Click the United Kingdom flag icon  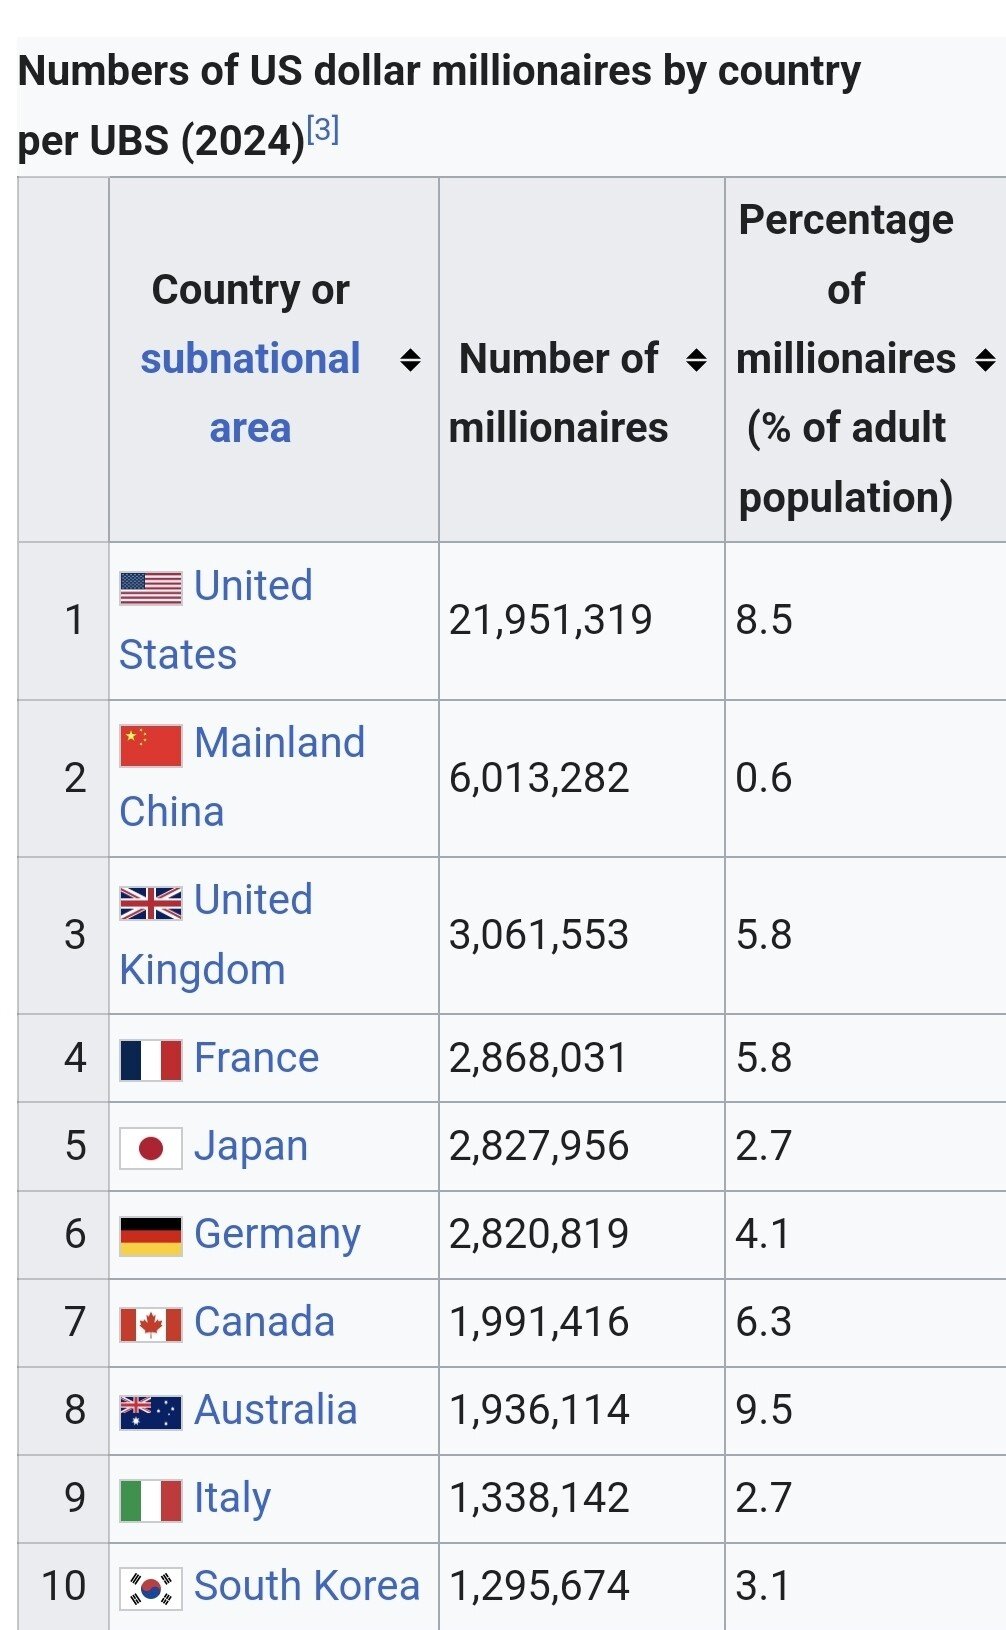(150, 902)
